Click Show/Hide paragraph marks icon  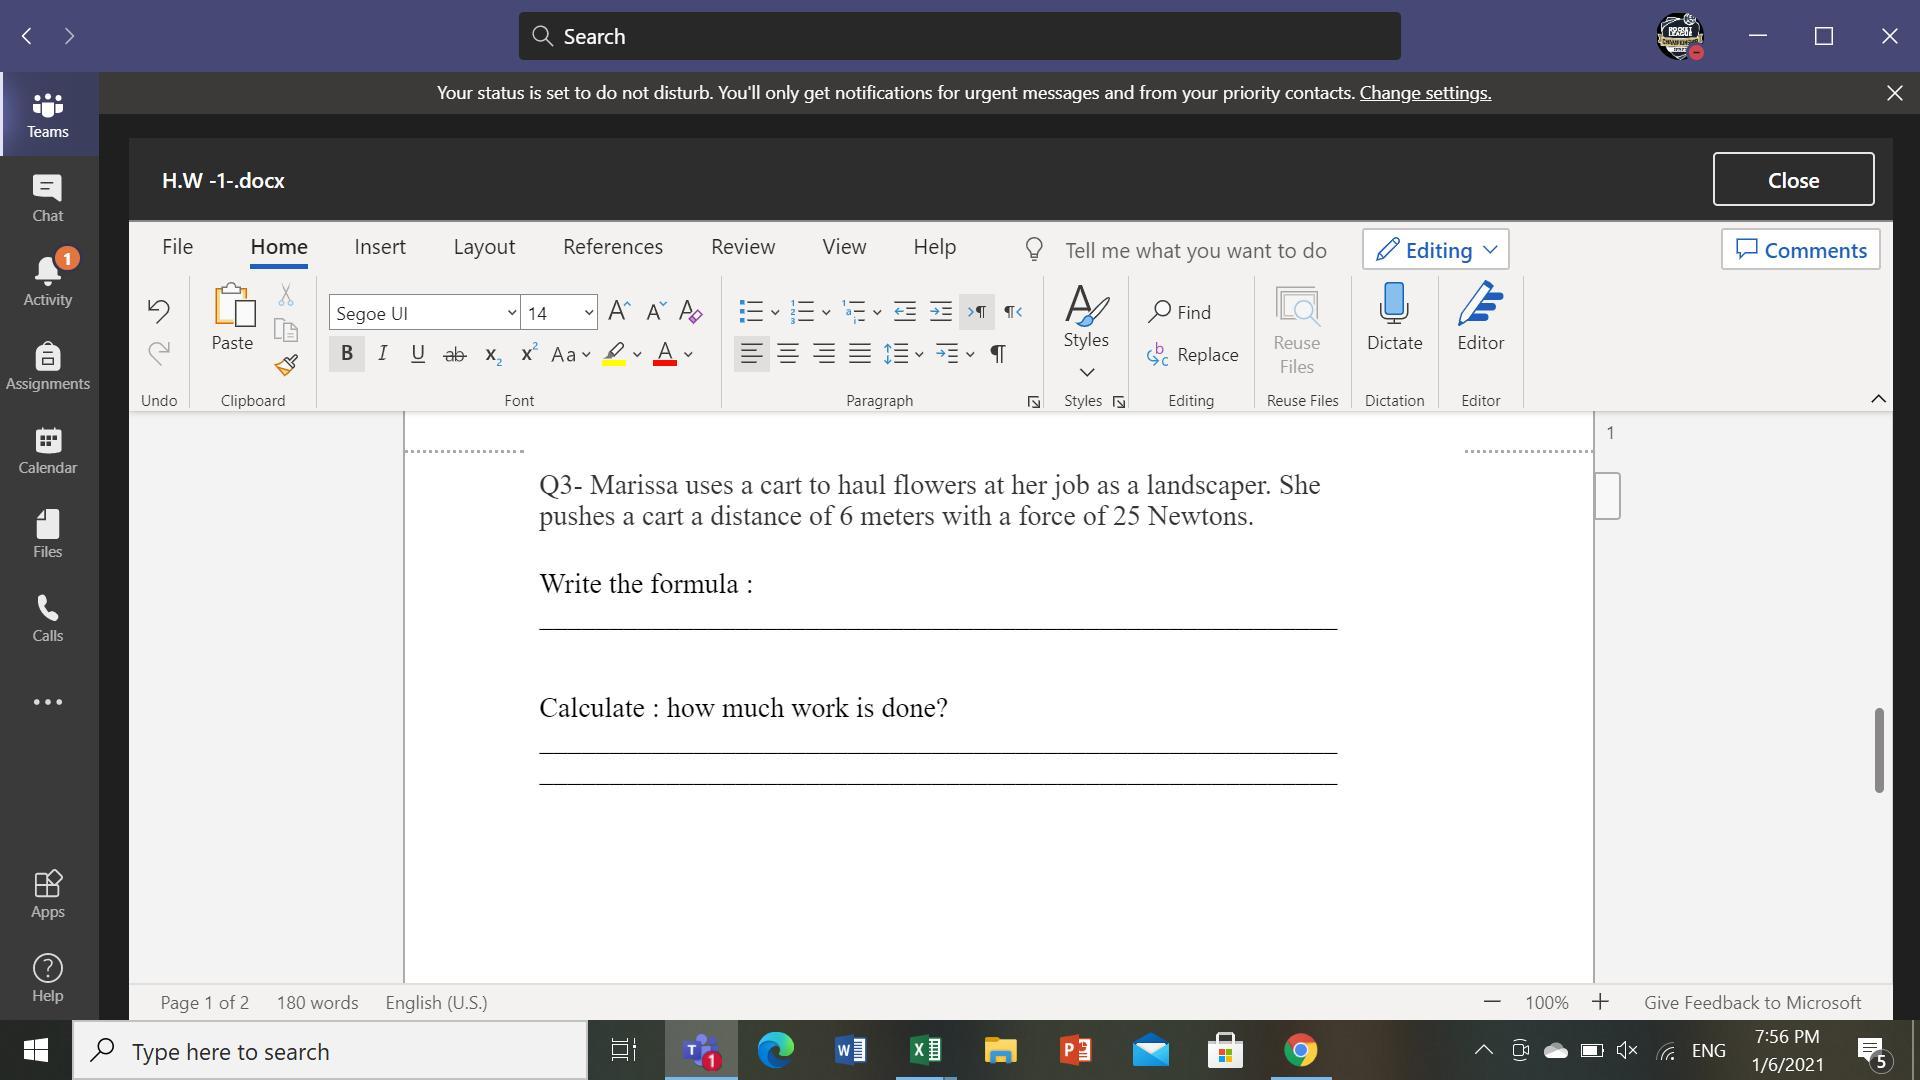[x=997, y=354]
